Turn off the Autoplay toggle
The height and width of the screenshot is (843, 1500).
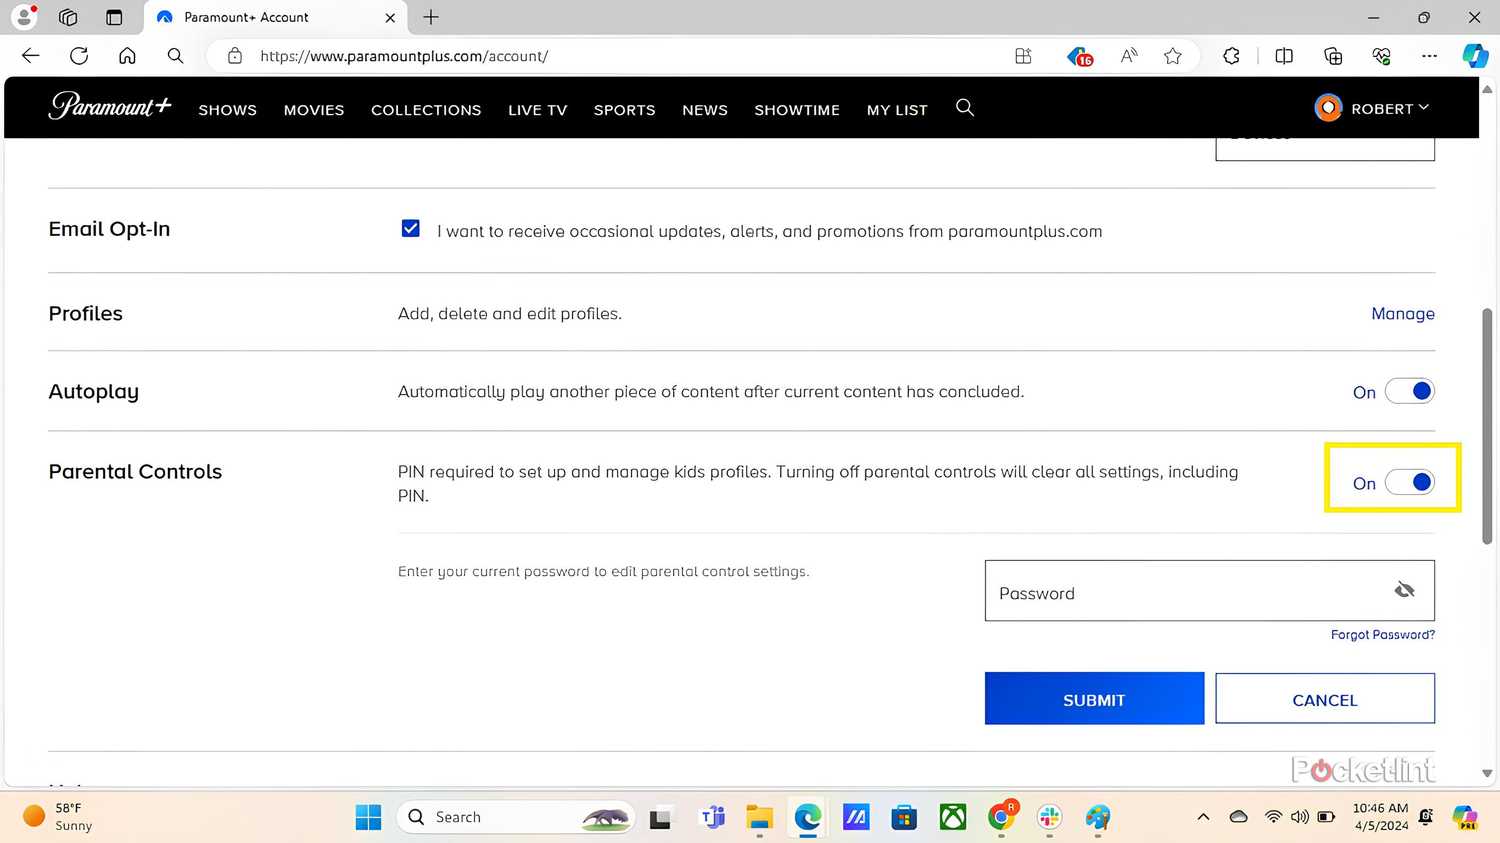click(x=1410, y=391)
